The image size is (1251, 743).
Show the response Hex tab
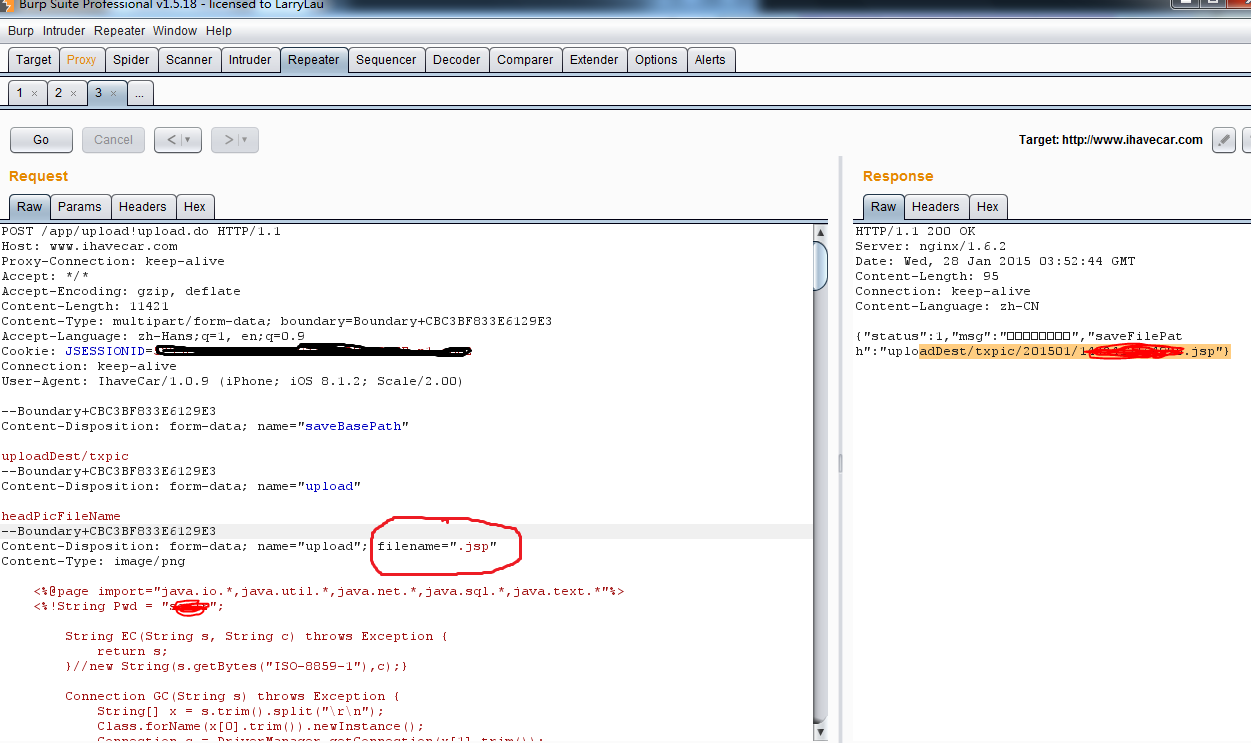[988, 207]
